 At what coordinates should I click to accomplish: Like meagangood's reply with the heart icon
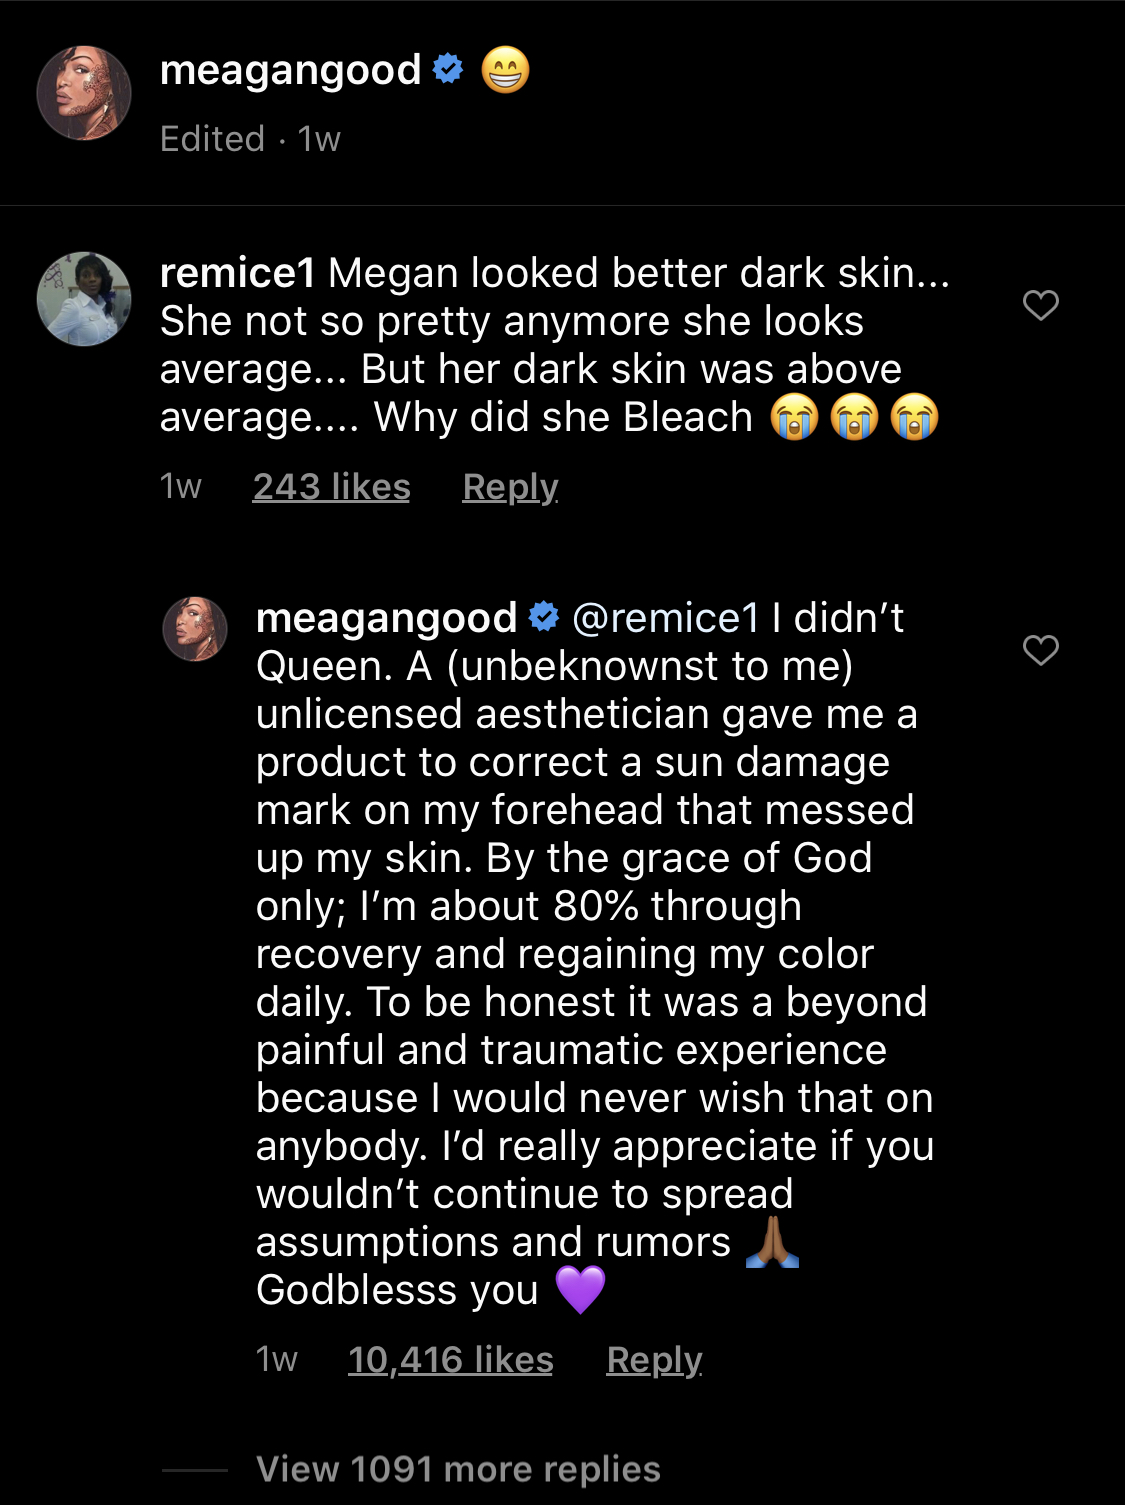(1042, 652)
